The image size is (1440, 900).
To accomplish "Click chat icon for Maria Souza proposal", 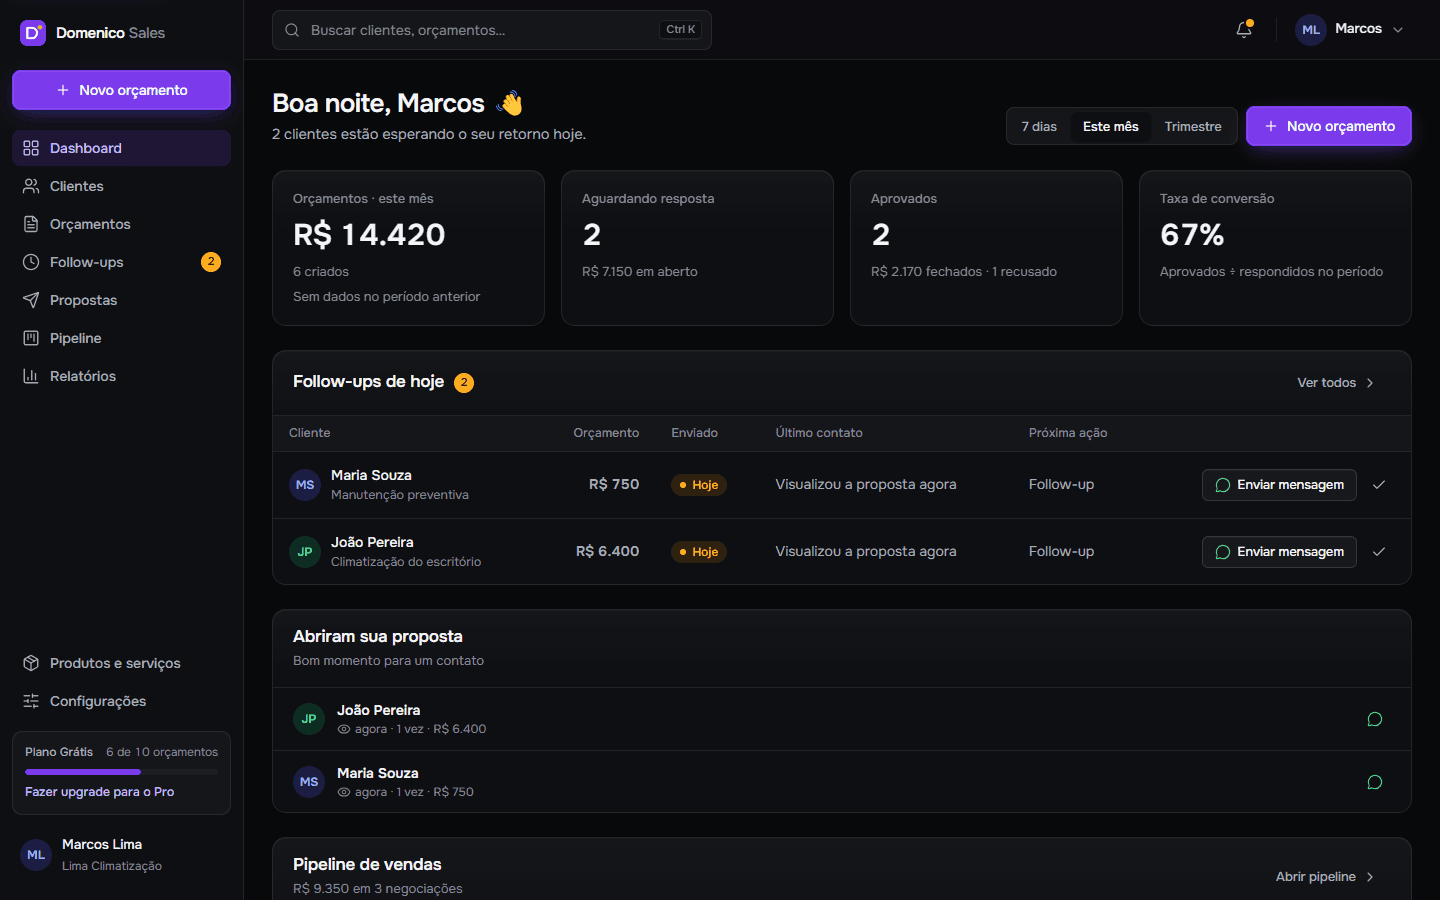I will coord(1375,782).
